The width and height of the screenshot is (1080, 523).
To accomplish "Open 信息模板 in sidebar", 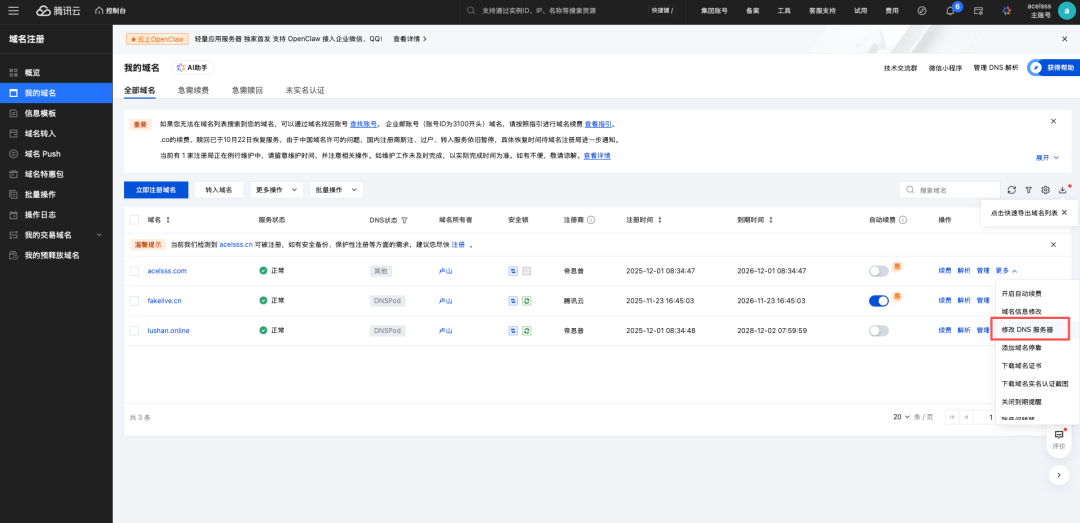I will pos(56,113).
